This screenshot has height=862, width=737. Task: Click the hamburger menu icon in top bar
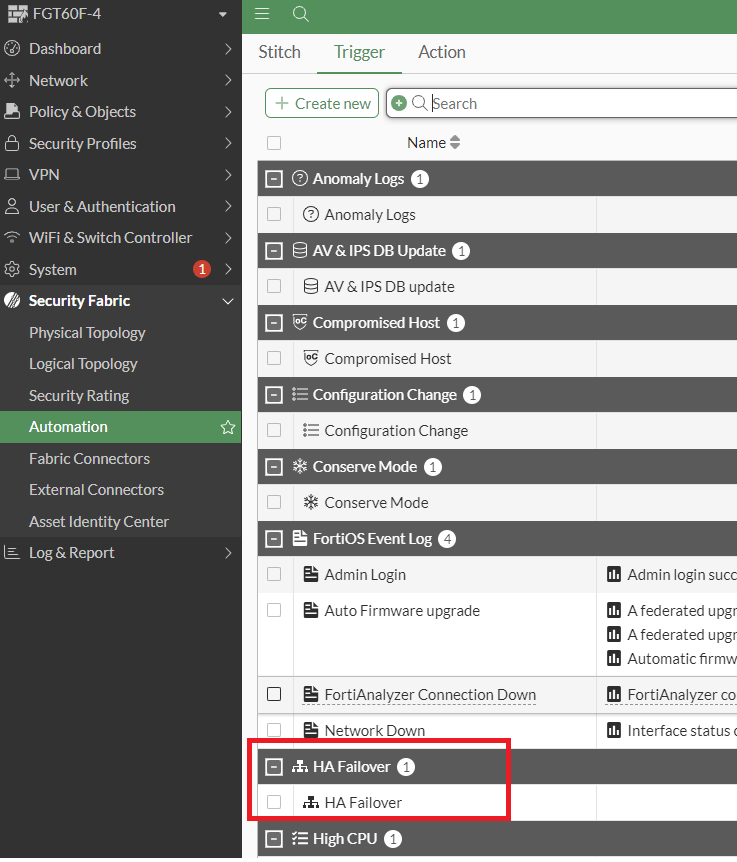coord(262,14)
